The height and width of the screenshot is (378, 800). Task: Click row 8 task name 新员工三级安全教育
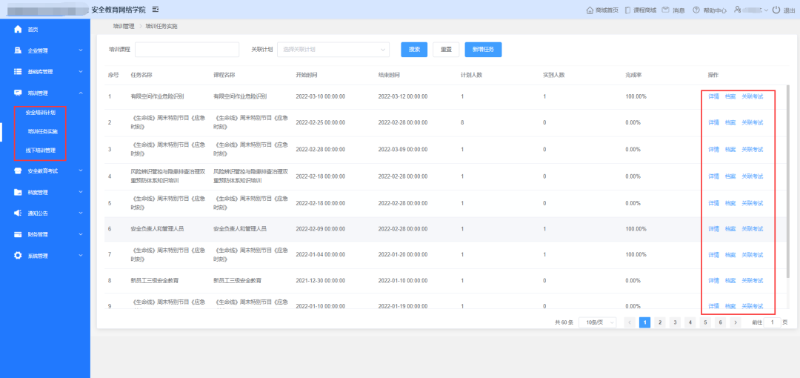tap(155, 281)
